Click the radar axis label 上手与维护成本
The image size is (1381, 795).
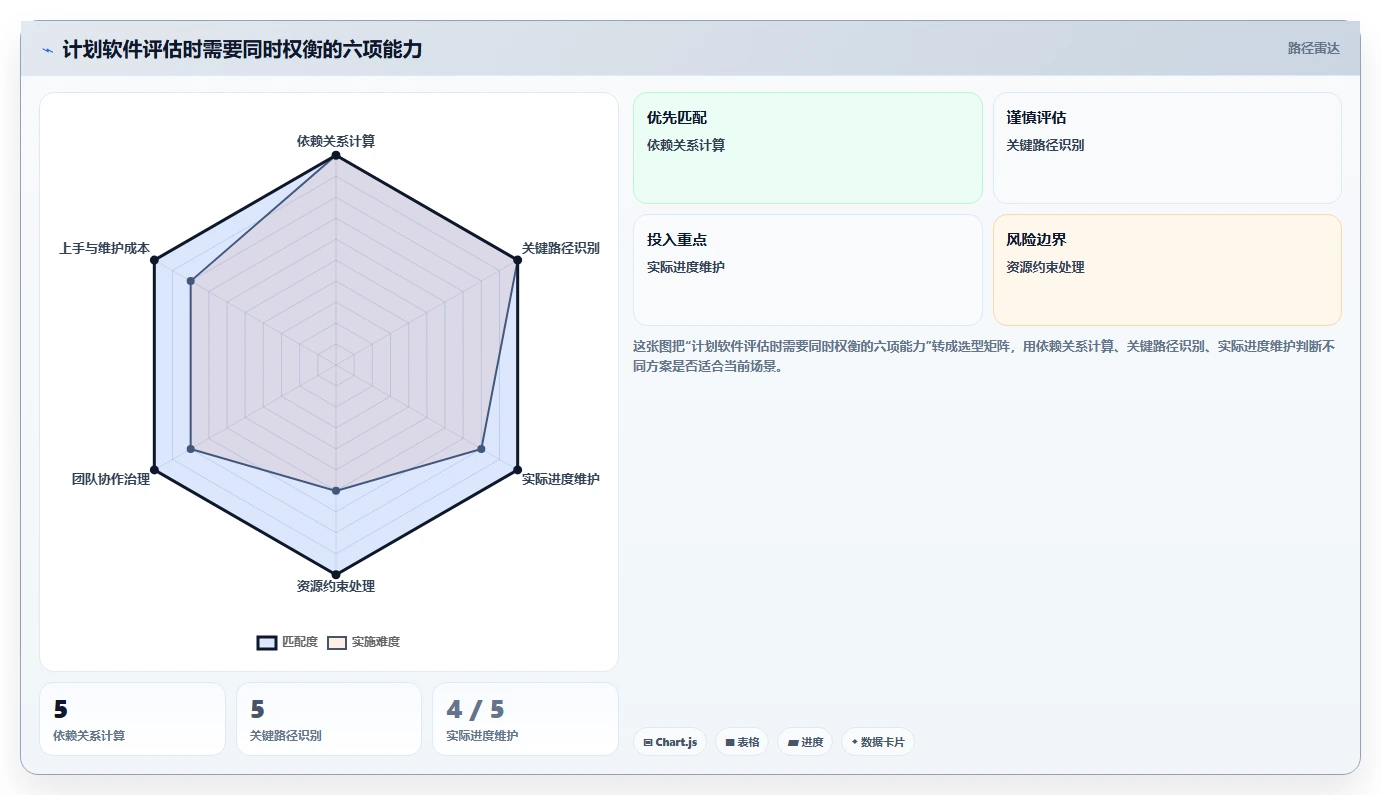click(x=104, y=248)
